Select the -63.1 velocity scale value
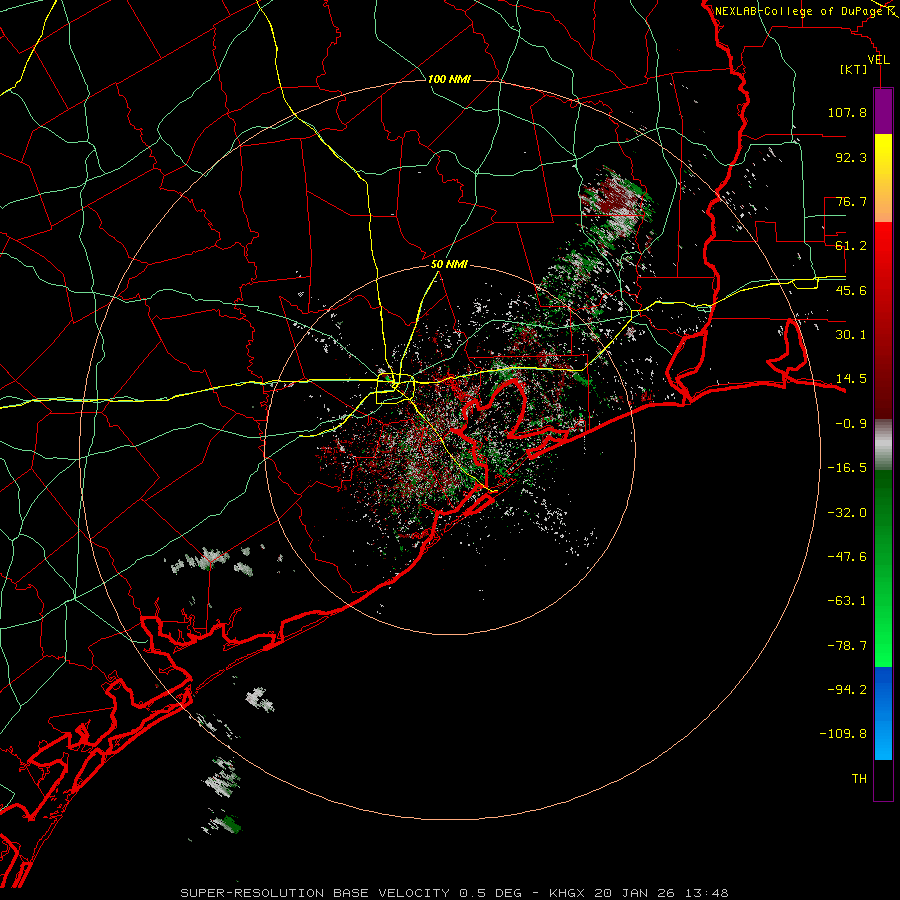The width and height of the screenshot is (900, 900). click(x=847, y=601)
